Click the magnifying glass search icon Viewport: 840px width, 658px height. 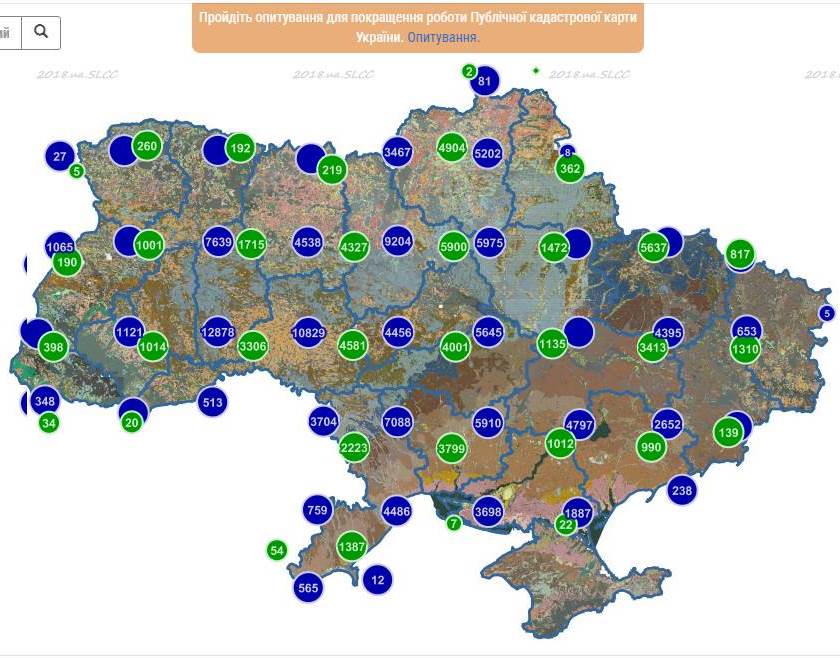[x=41, y=32]
